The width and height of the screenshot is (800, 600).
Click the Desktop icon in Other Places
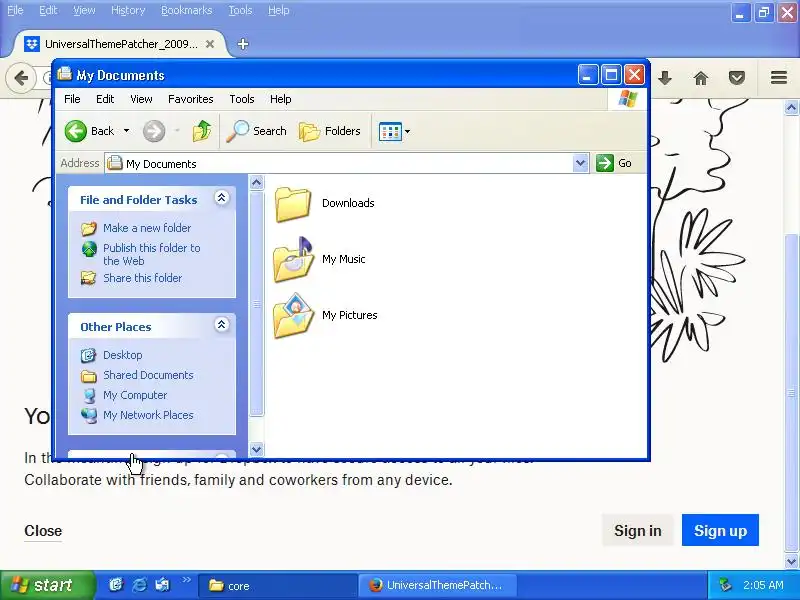(x=89, y=355)
